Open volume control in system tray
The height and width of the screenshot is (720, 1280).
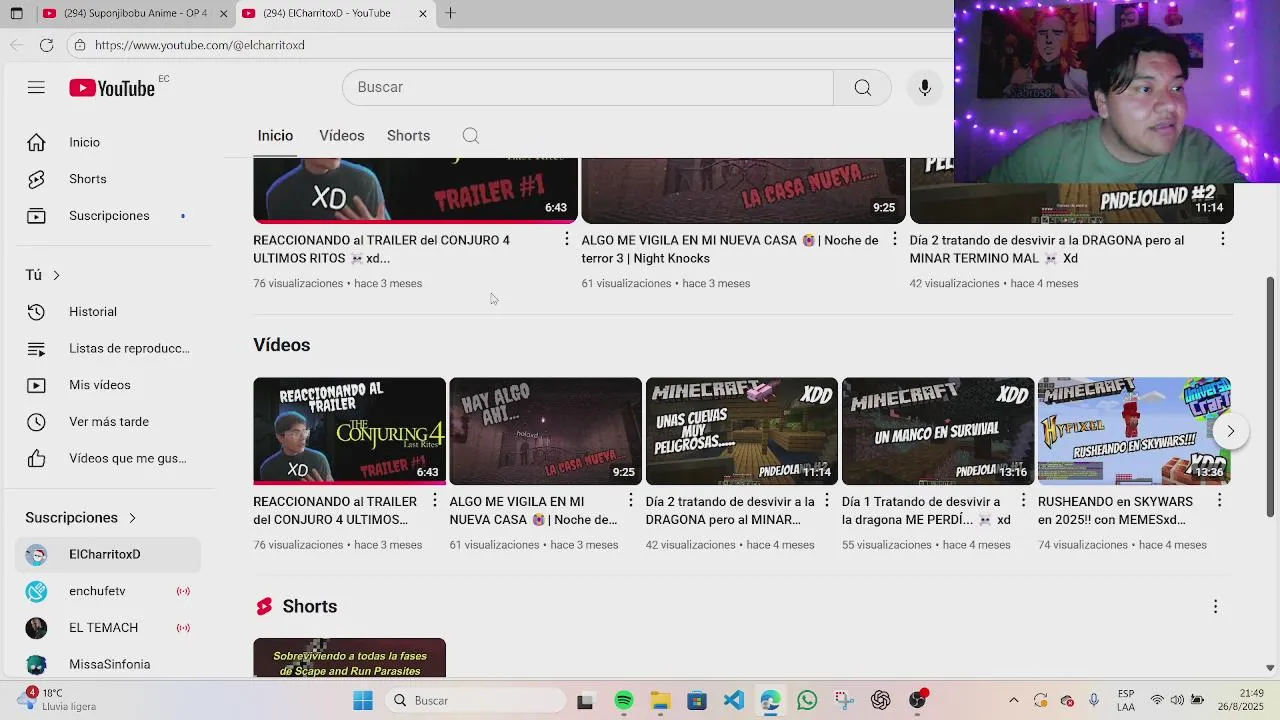coord(1177,701)
